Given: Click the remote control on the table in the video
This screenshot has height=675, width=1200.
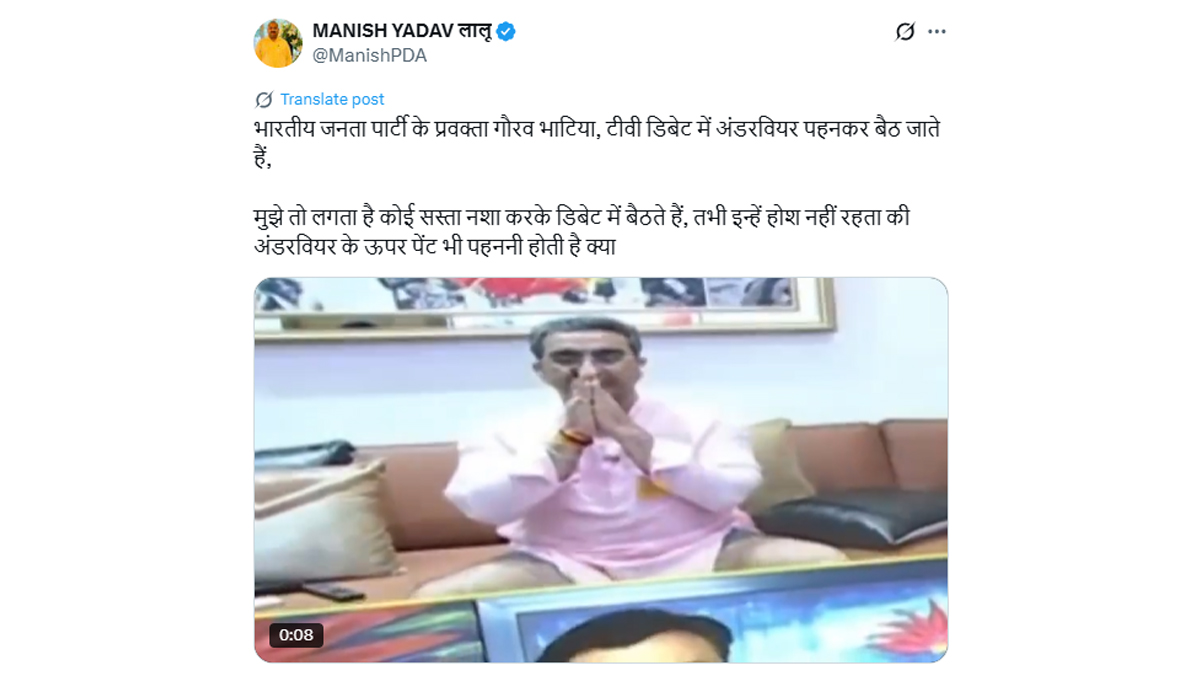Looking at the screenshot, I should [333, 591].
